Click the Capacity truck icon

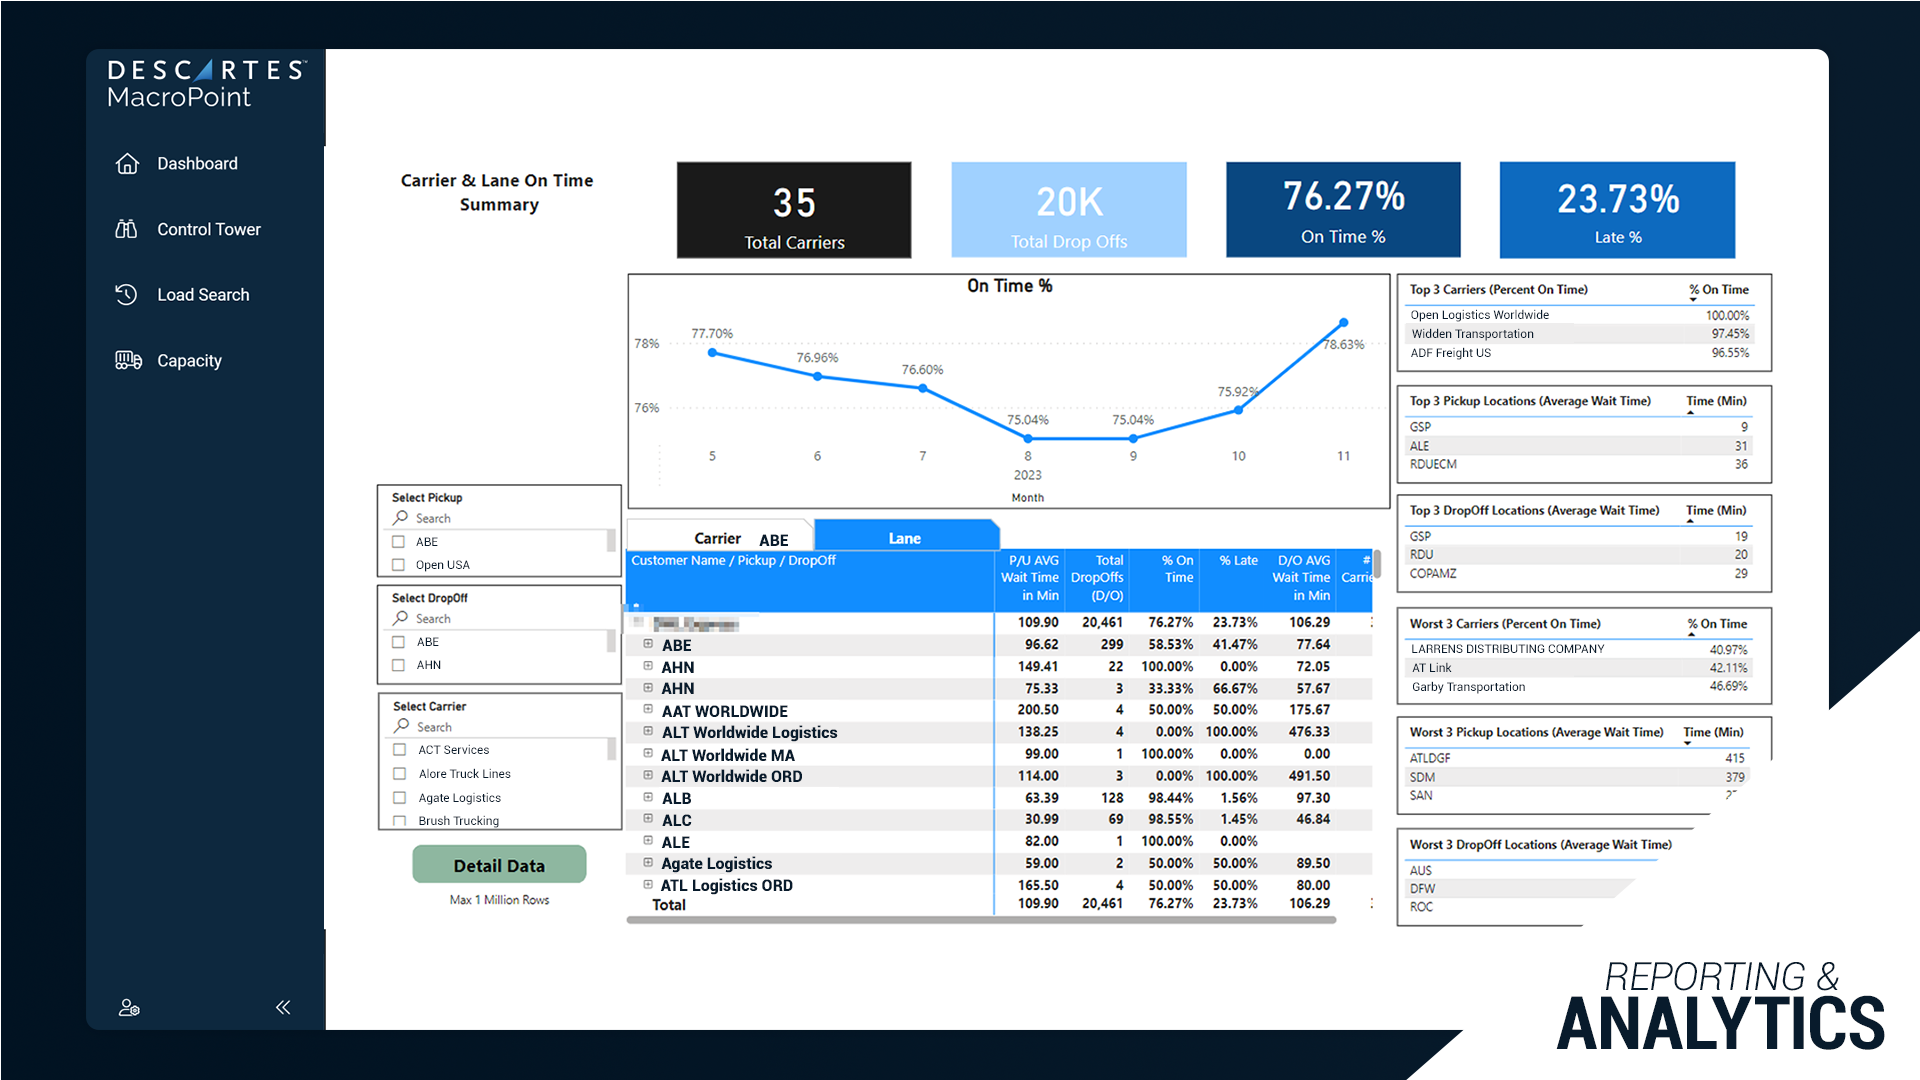[128, 360]
